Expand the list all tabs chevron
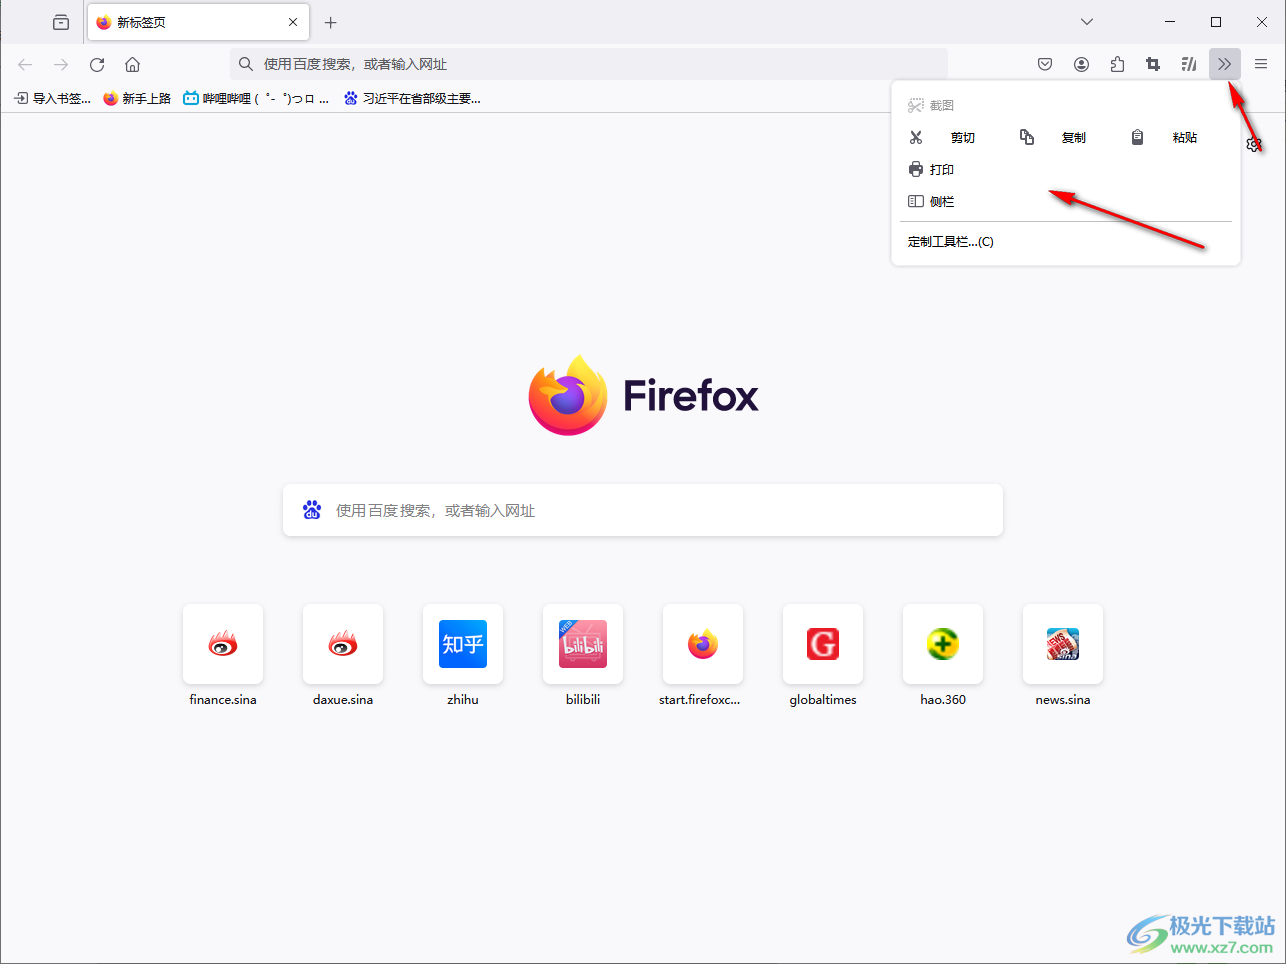 (x=1087, y=22)
